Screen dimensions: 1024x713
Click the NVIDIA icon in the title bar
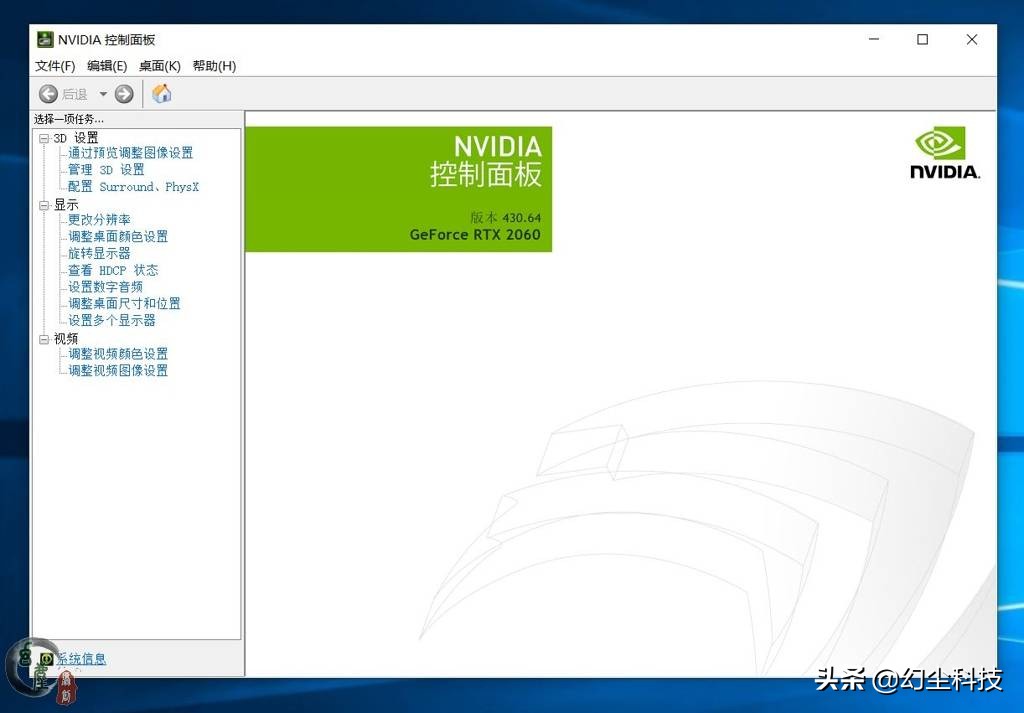tap(43, 39)
